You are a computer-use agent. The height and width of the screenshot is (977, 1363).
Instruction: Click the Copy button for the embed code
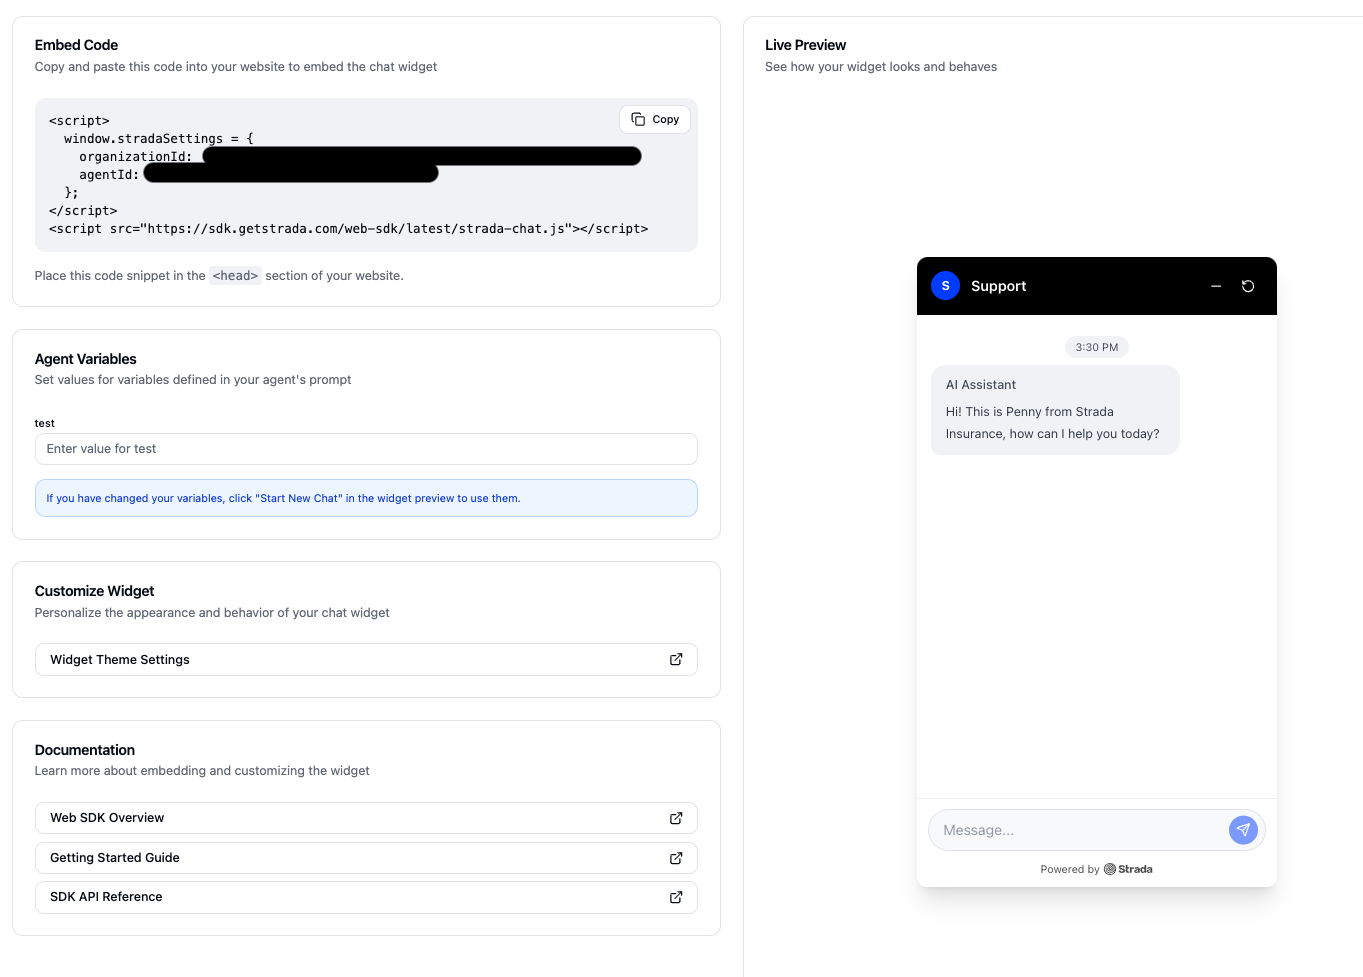655,119
